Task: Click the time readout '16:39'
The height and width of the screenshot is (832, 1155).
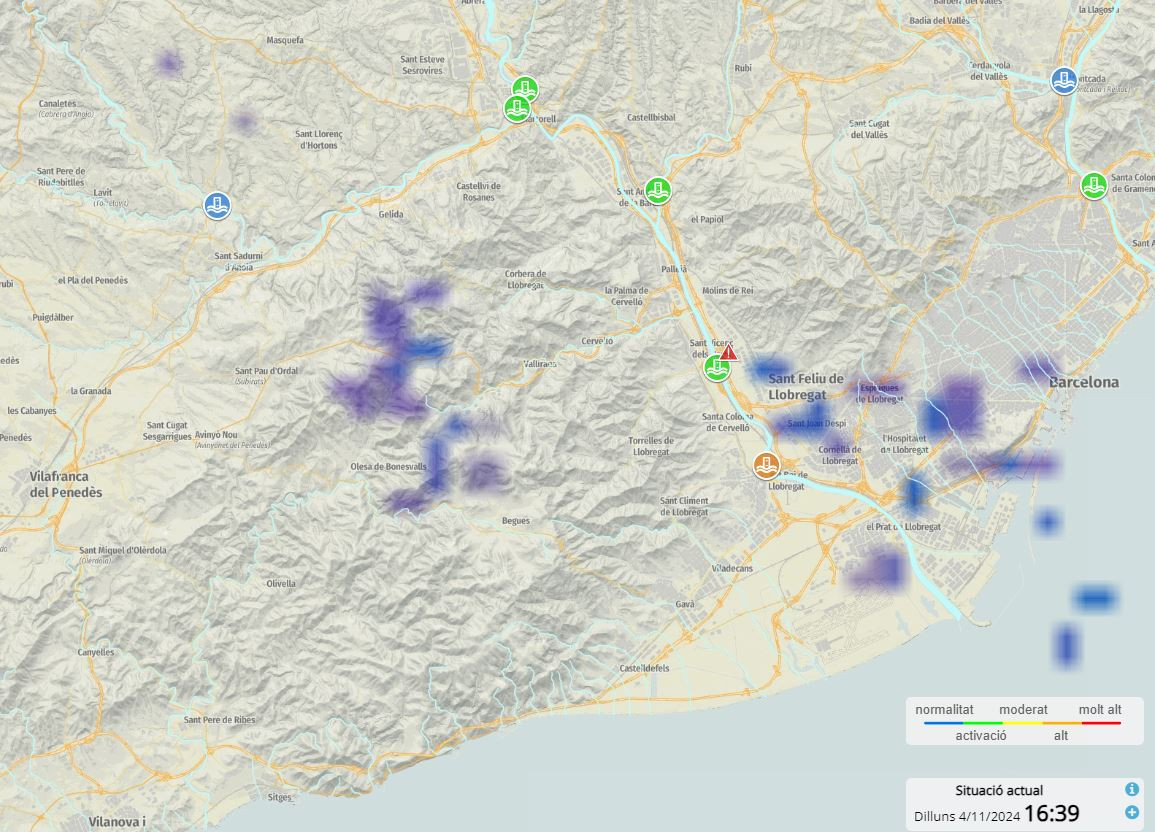Action: point(1052,813)
